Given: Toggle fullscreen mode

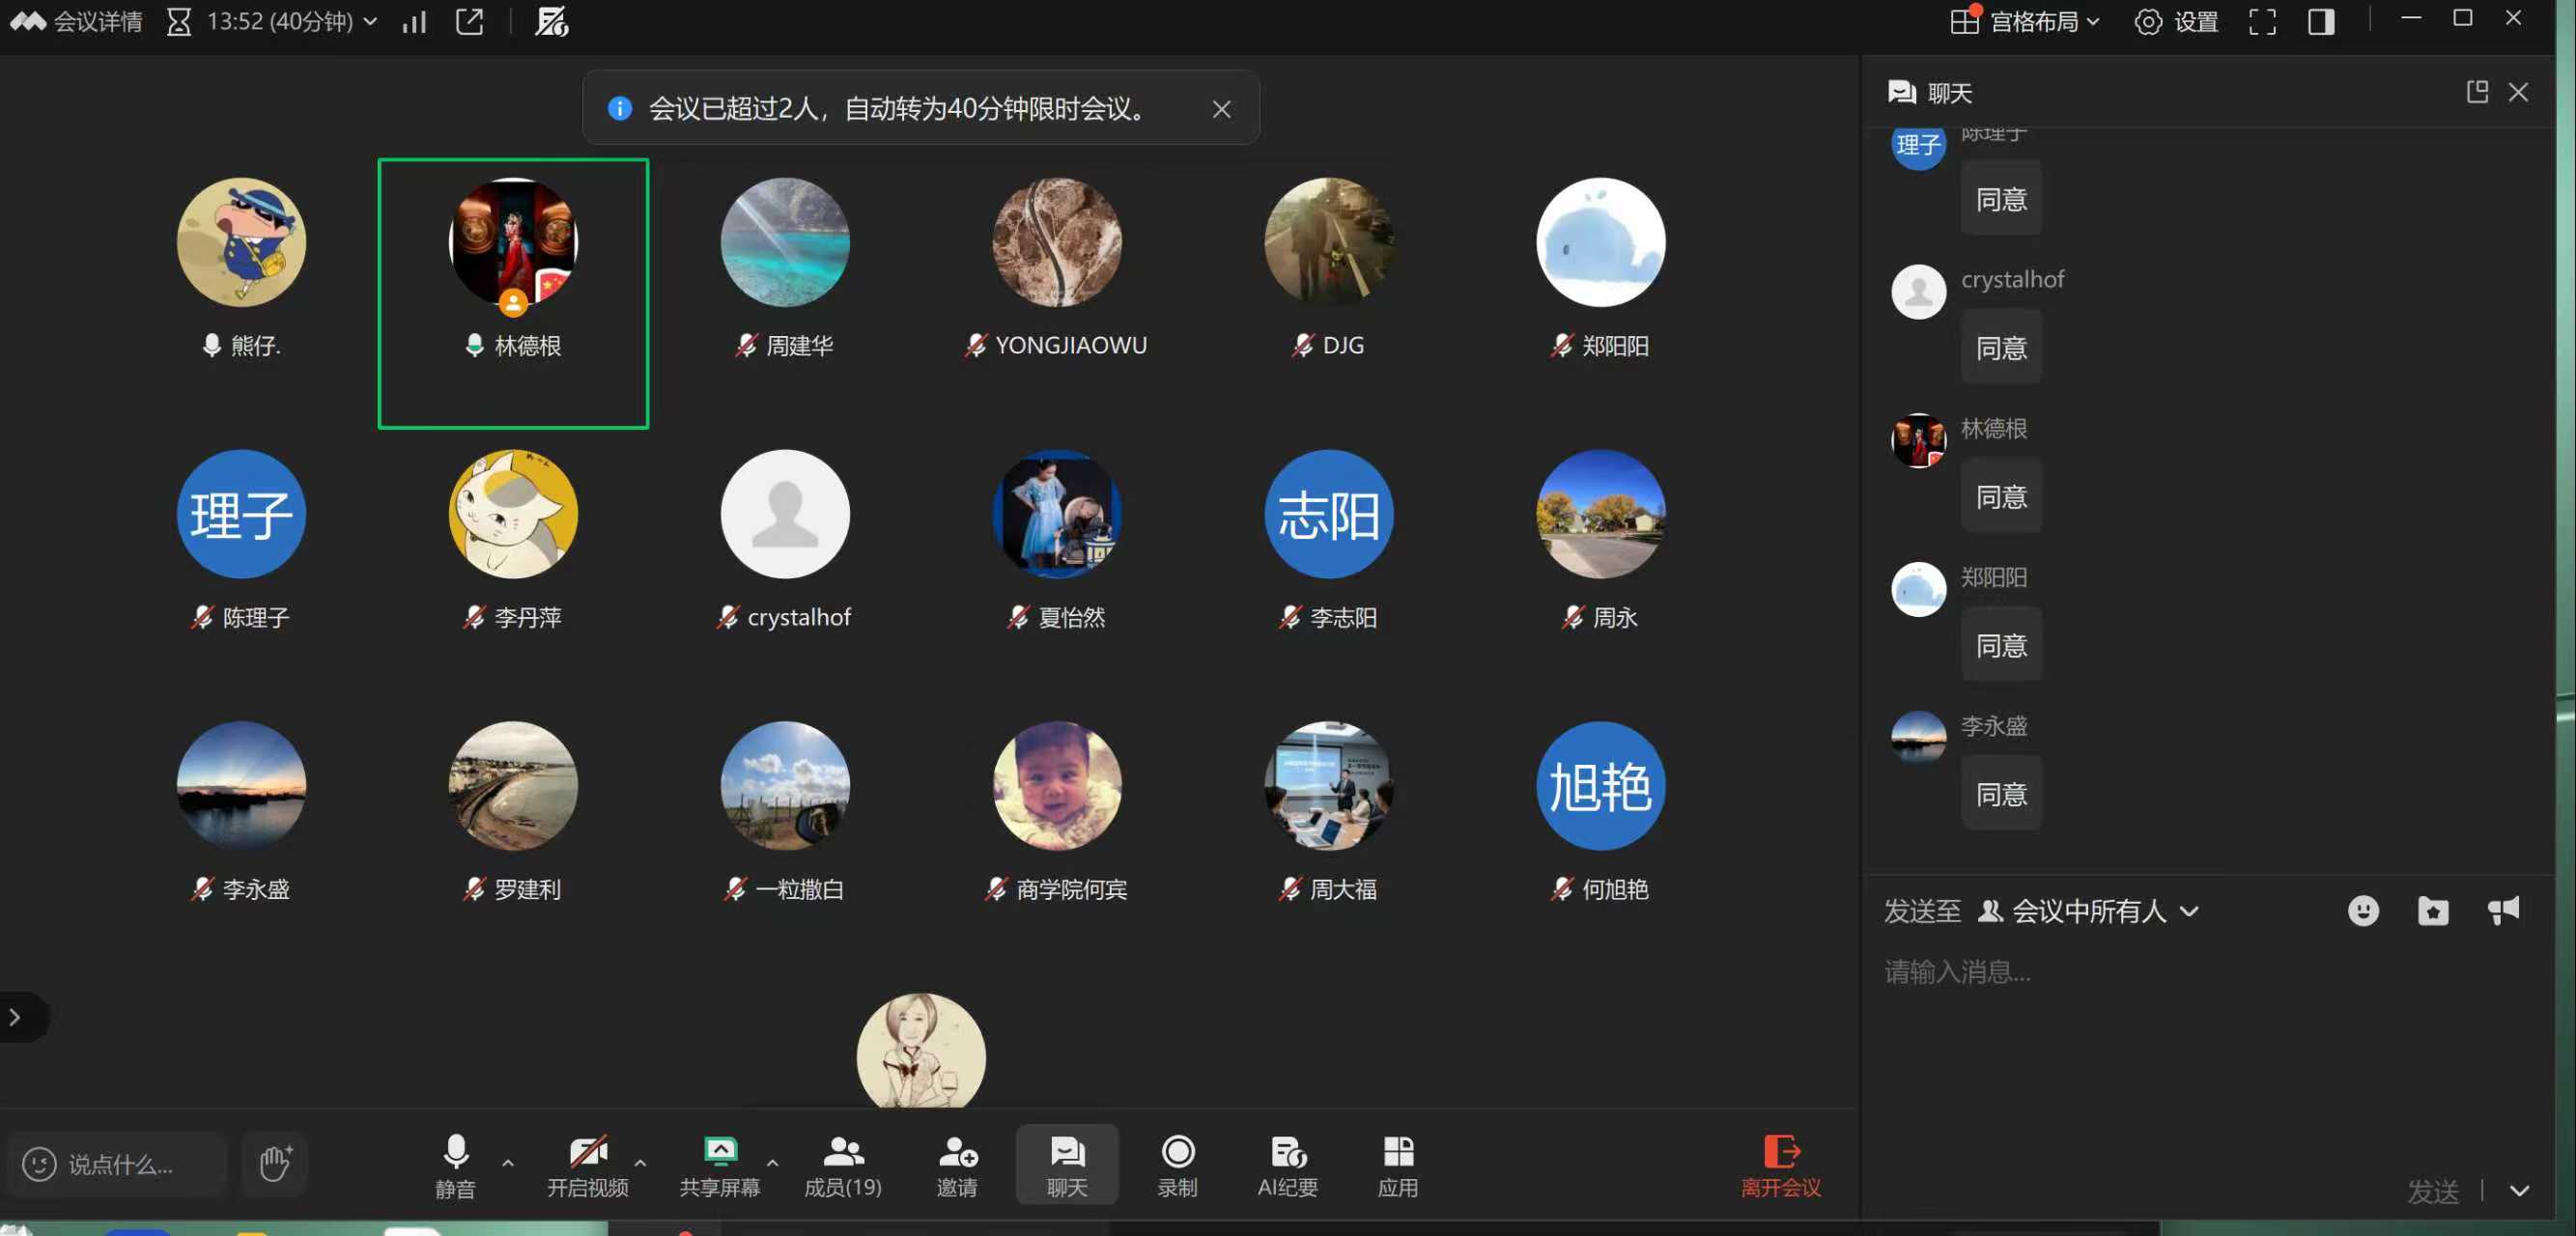Looking at the screenshot, I should 2262,21.
